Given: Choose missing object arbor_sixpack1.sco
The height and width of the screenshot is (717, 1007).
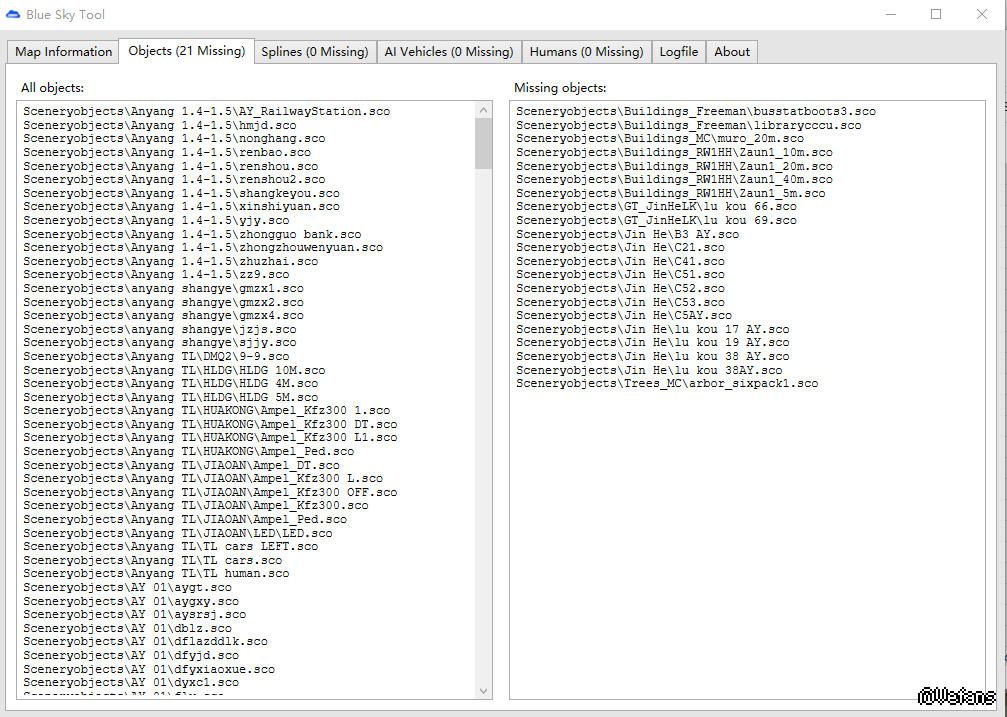Looking at the screenshot, I should (666, 383).
